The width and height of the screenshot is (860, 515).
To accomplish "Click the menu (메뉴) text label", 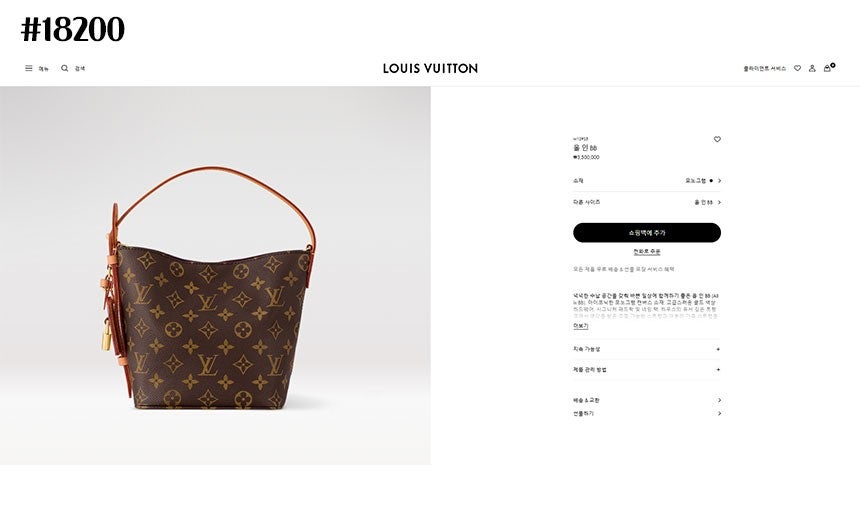I will pos(44,69).
